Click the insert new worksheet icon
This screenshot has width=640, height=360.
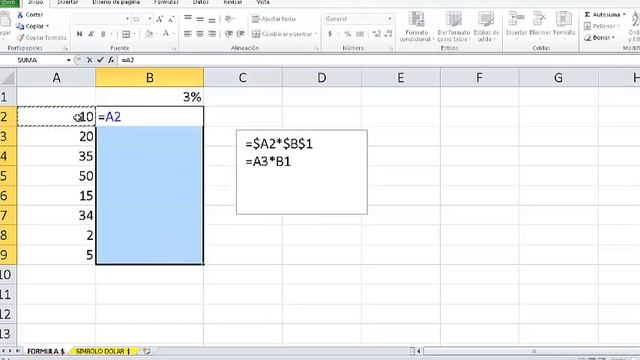[x=147, y=351]
